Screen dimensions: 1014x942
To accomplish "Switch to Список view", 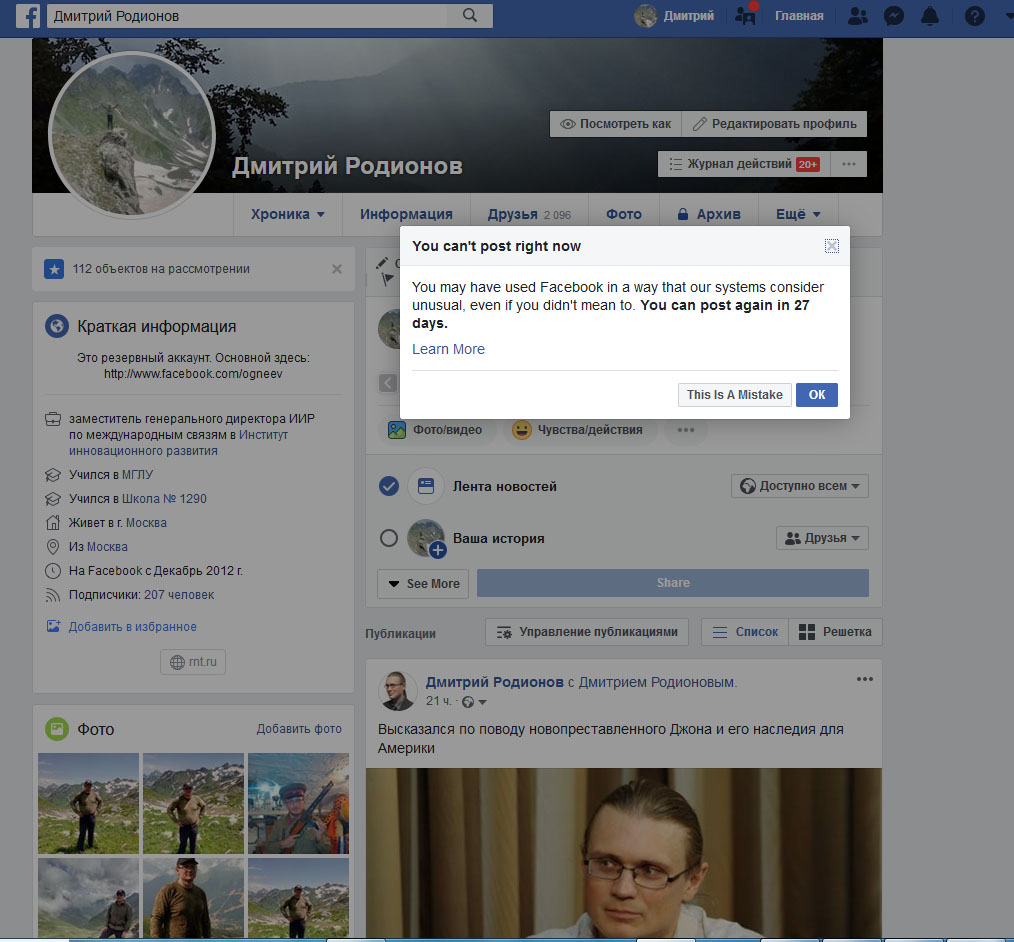I will 745,632.
